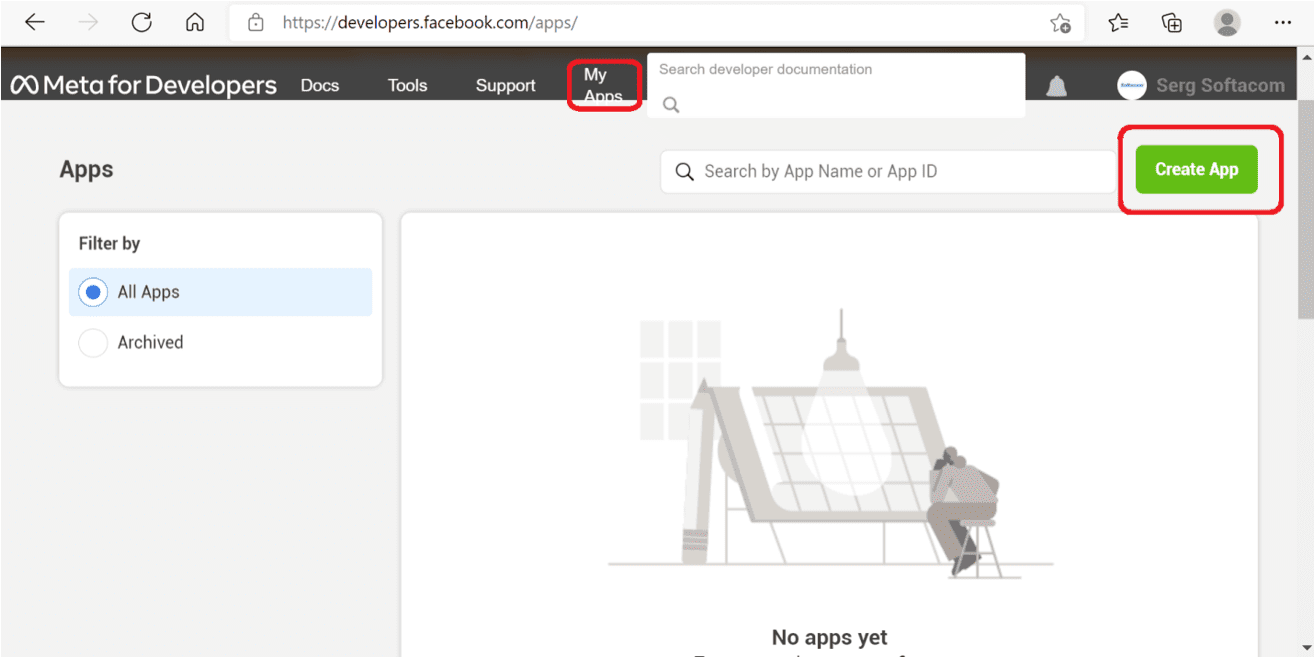Click the No apps yet text
The height and width of the screenshot is (661, 1314).
pyautogui.click(x=829, y=637)
